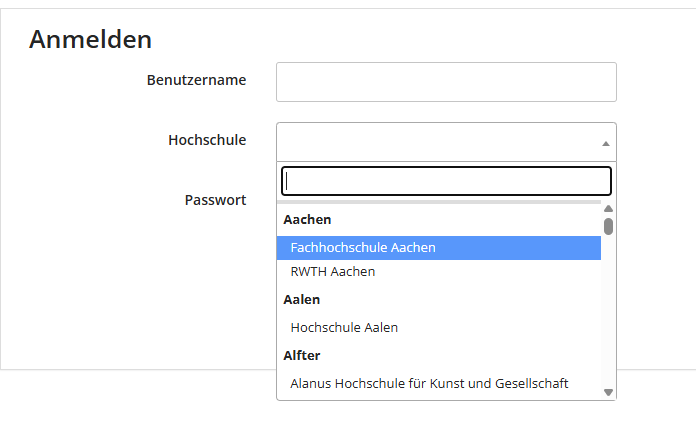The height and width of the screenshot is (429, 696).
Task: Click the Aalen group header
Action: click(x=301, y=299)
